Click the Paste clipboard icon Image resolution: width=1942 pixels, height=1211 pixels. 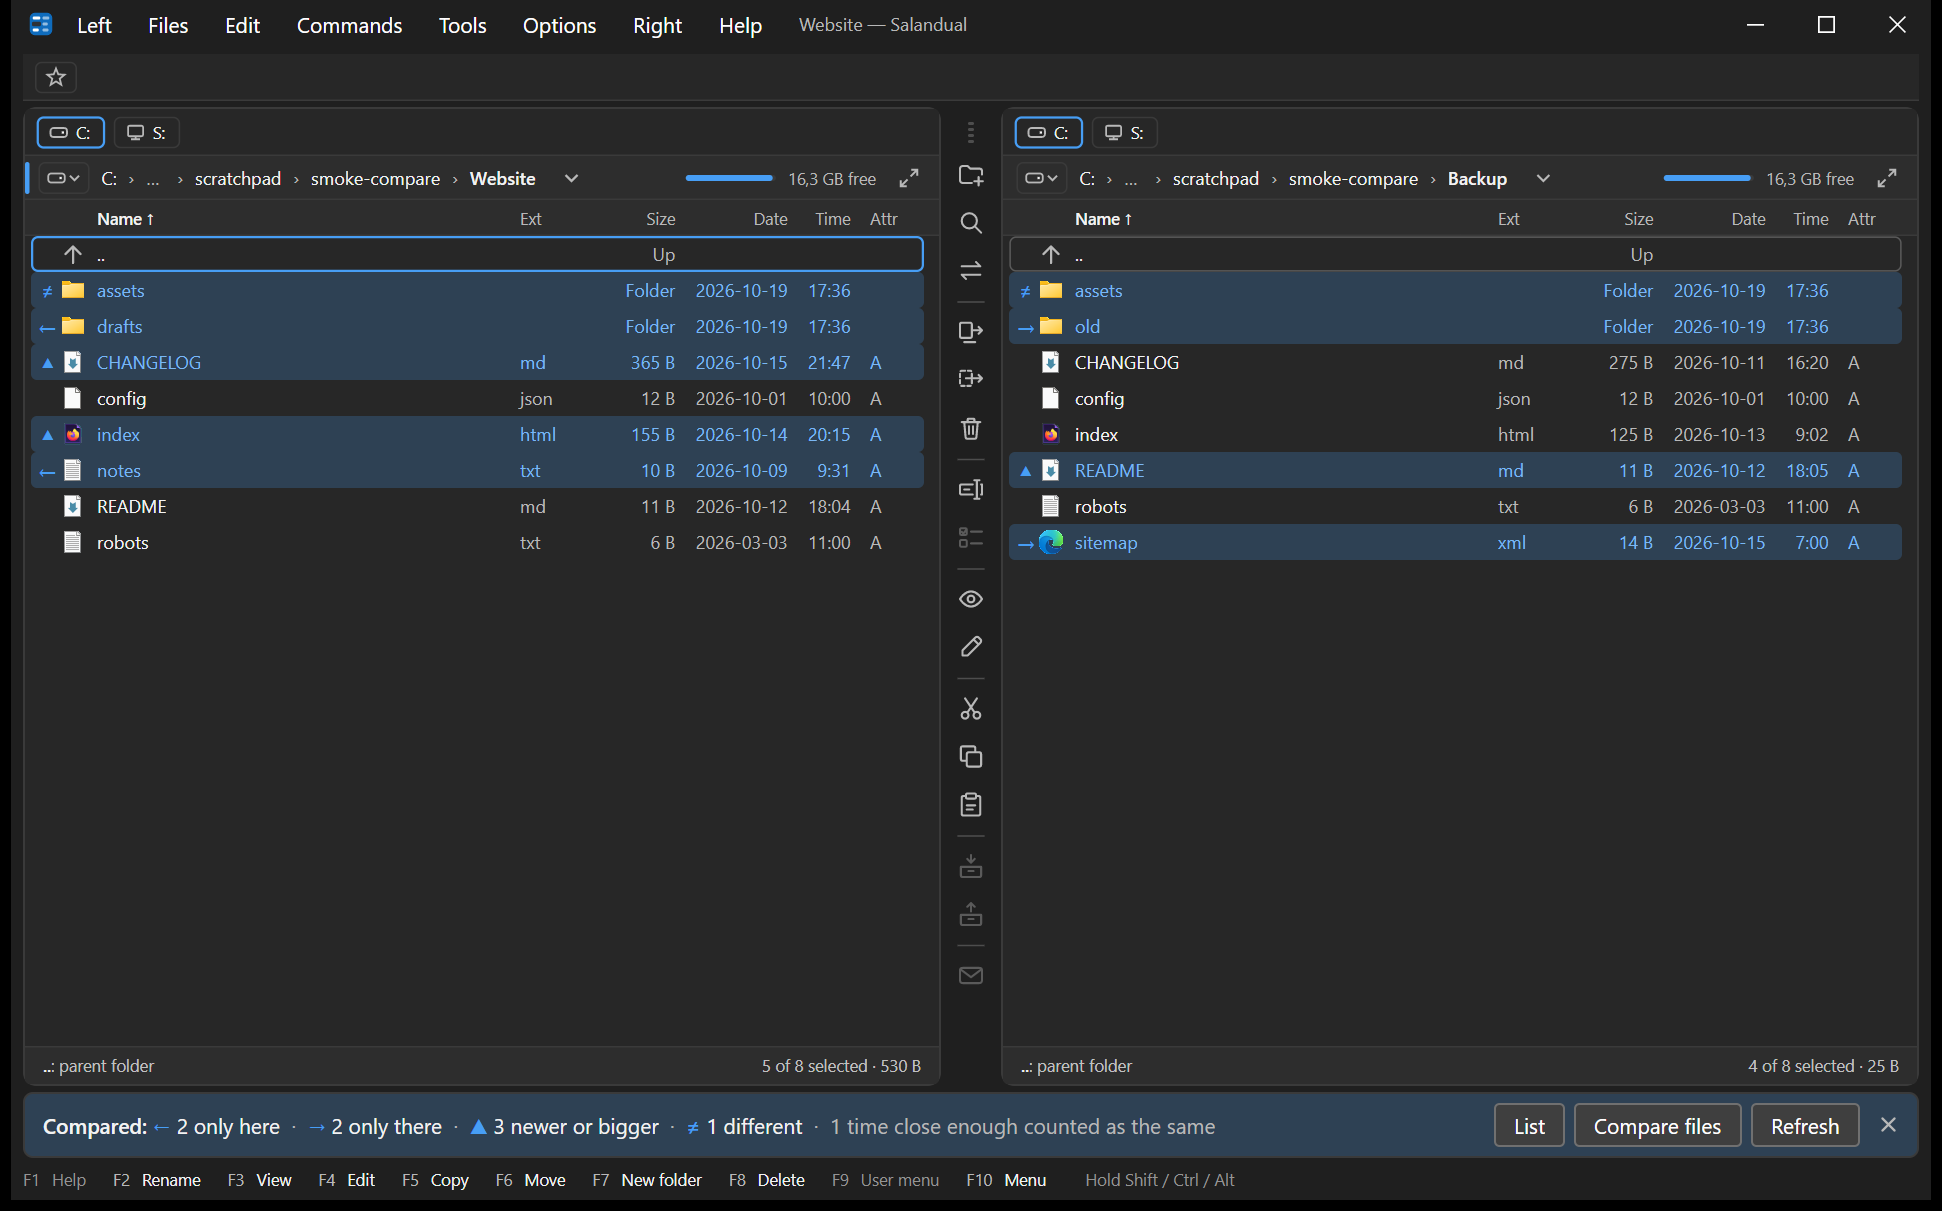(x=971, y=805)
